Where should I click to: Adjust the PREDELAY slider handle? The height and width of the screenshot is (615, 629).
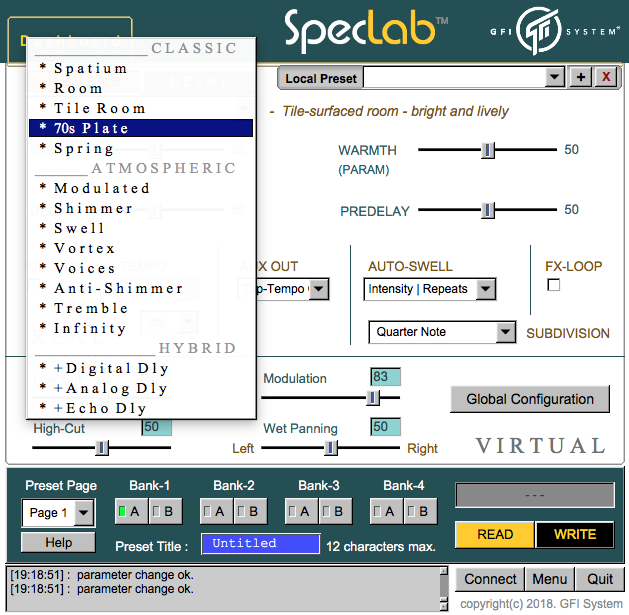click(x=487, y=210)
